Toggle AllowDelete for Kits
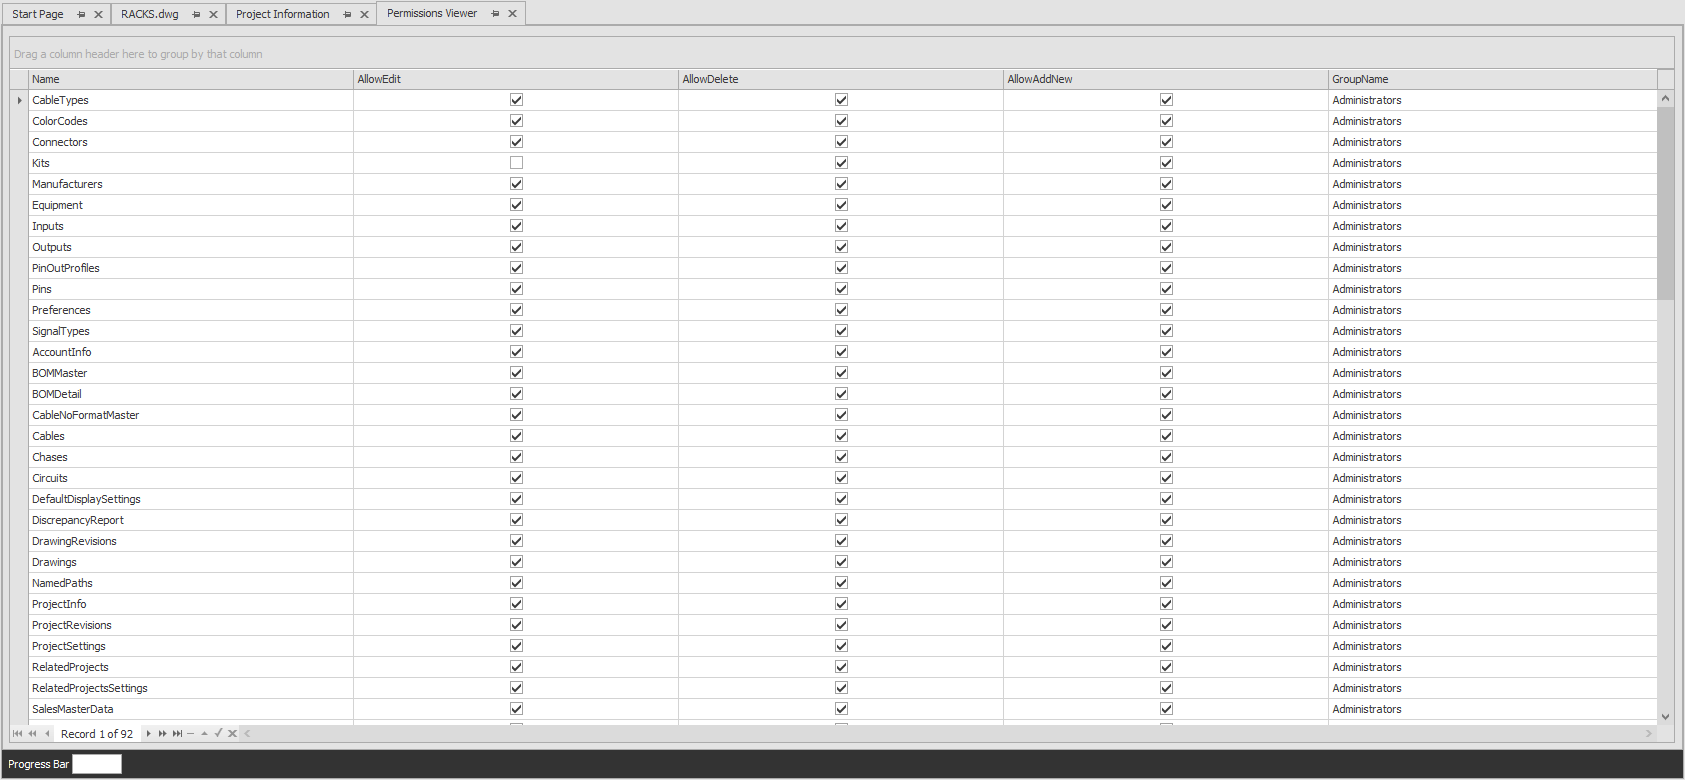Image resolution: width=1685 pixels, height=780 pixels. coord(841,163)
